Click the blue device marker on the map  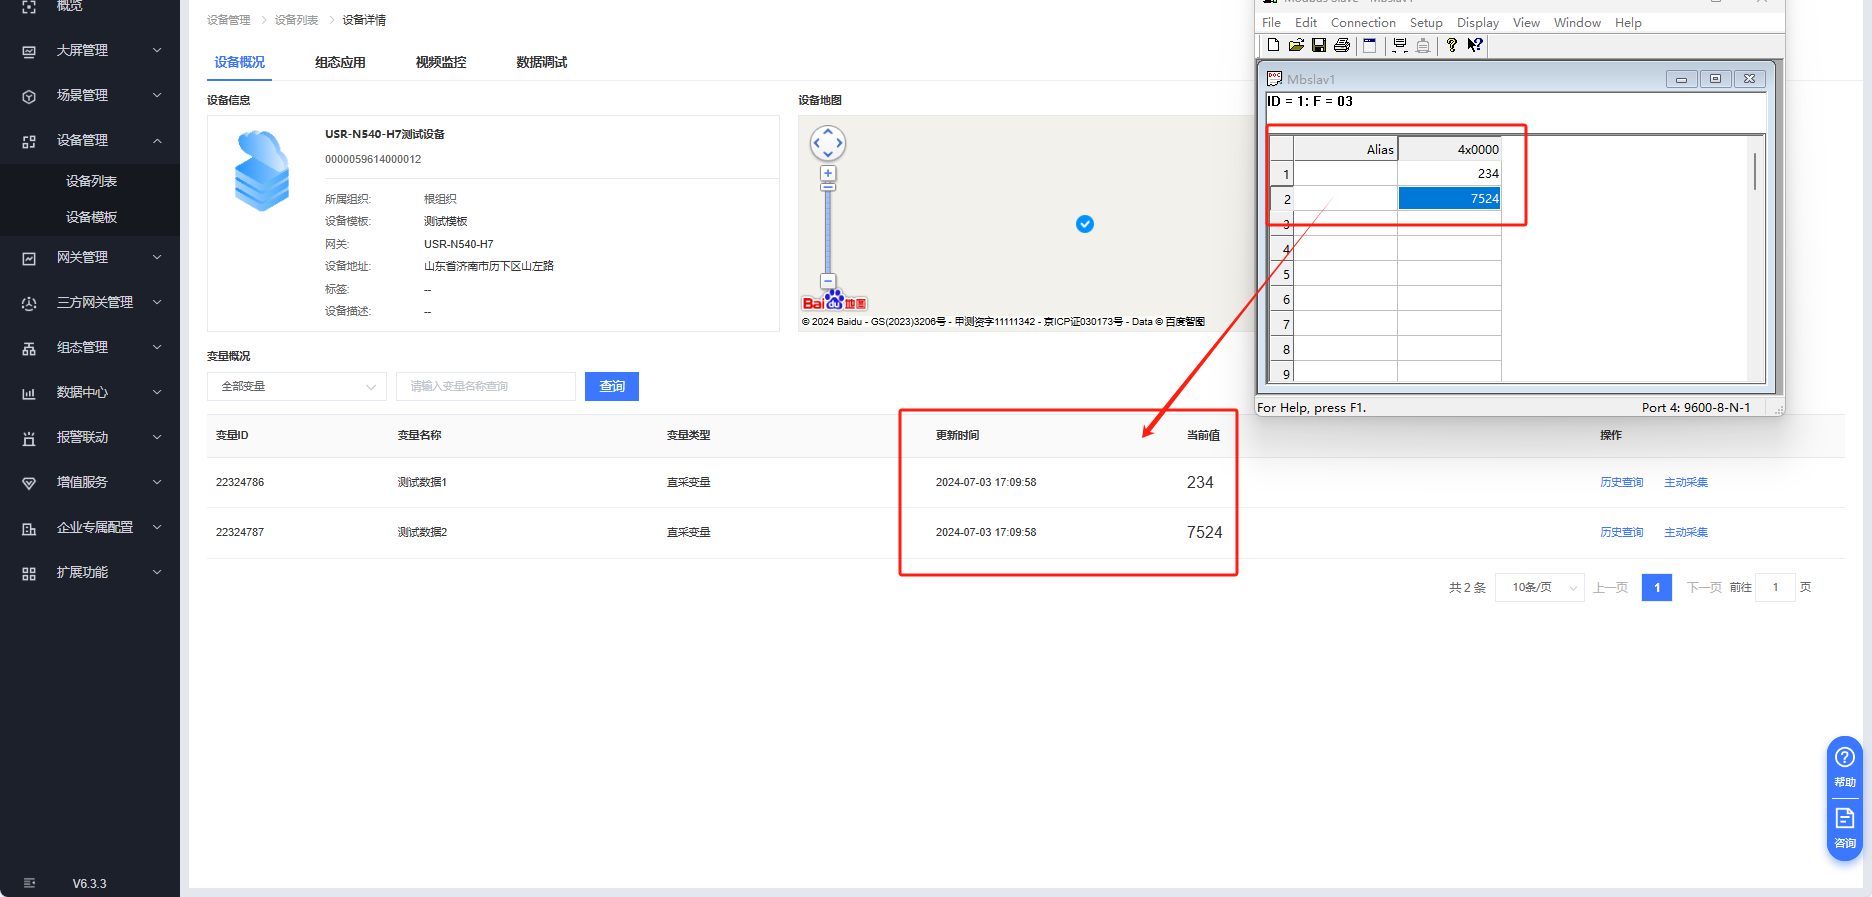pos(1085,224)
